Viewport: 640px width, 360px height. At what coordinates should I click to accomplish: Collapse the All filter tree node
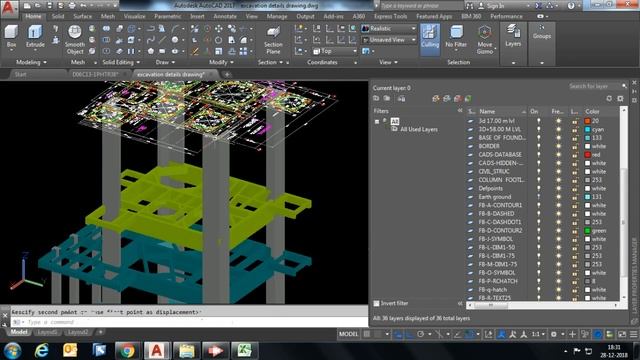pyautogui.click(x=377, y=122)
